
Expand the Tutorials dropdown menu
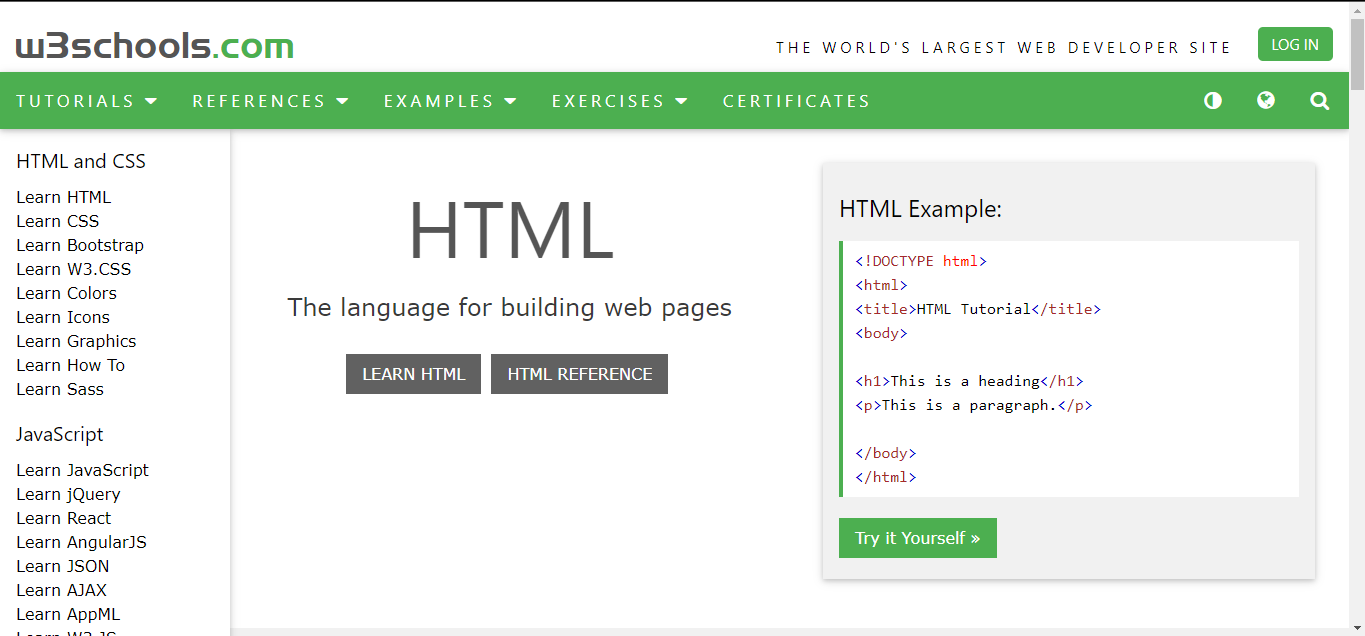(87, 101)
